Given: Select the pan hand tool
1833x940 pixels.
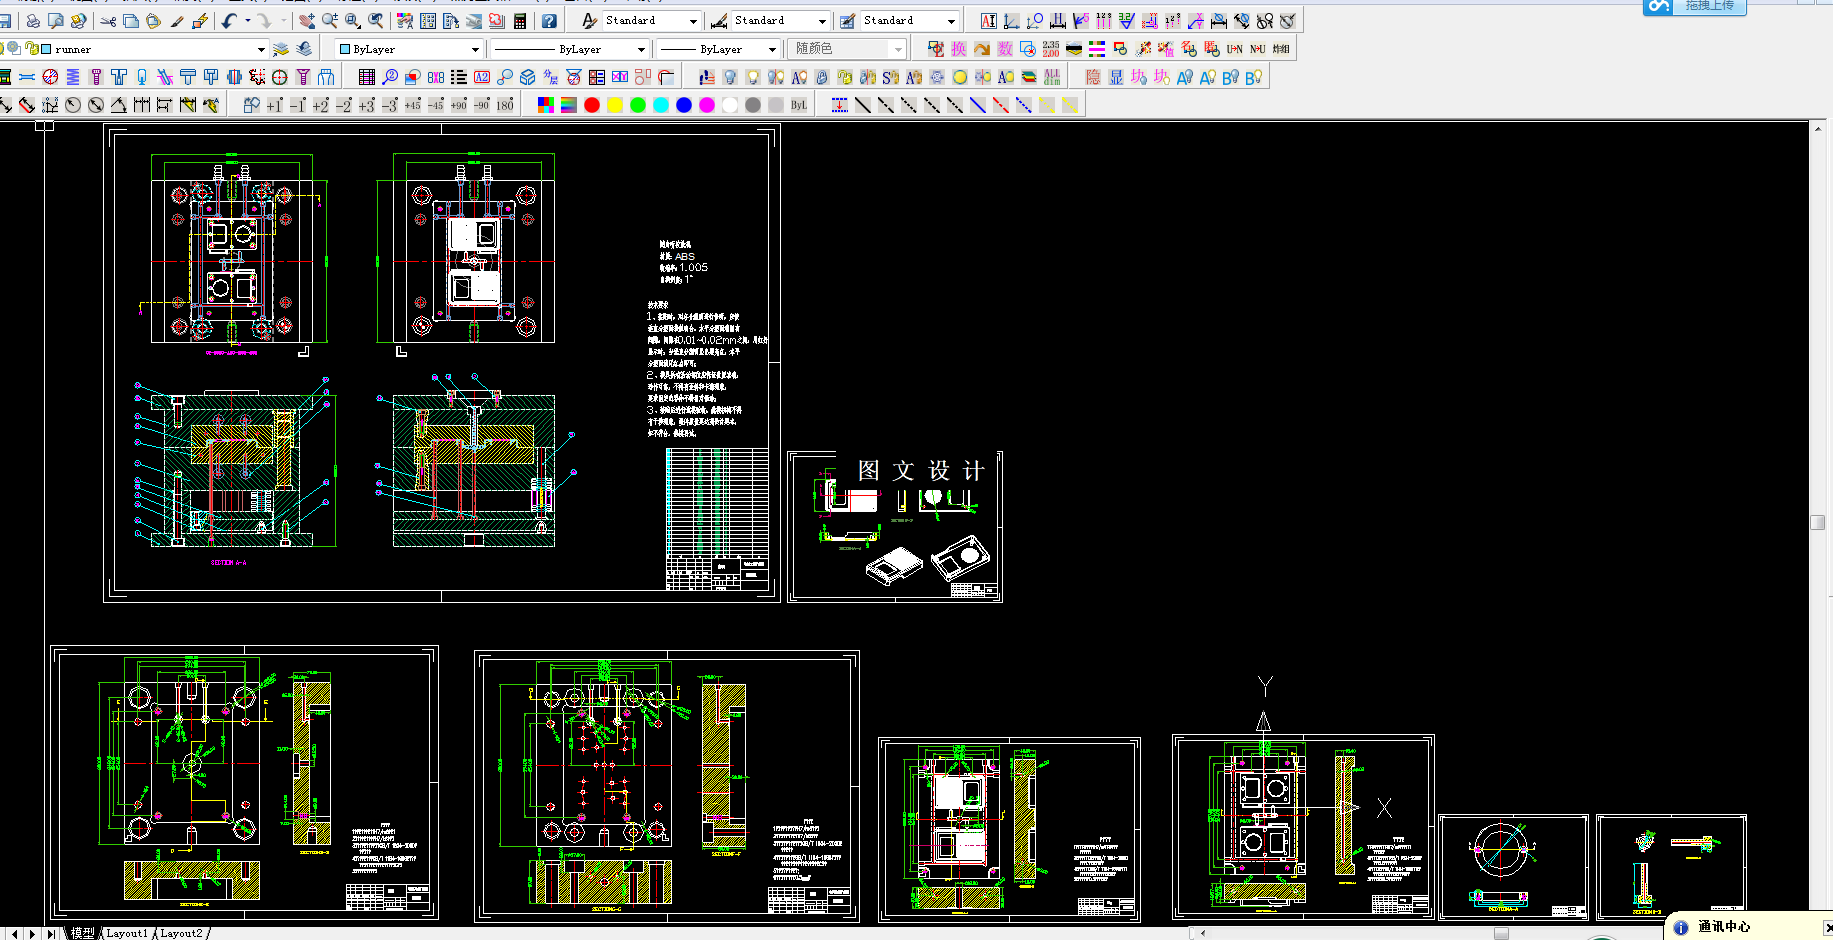Looking at the screenshot, I should pos(307,21).
